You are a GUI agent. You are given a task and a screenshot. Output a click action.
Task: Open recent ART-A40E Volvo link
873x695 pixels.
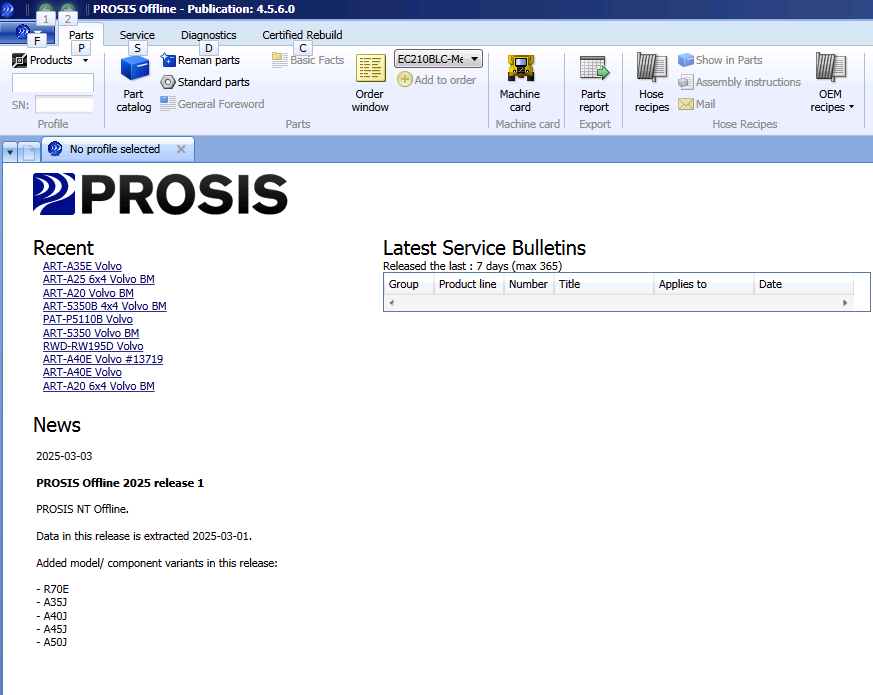(82, 372)
